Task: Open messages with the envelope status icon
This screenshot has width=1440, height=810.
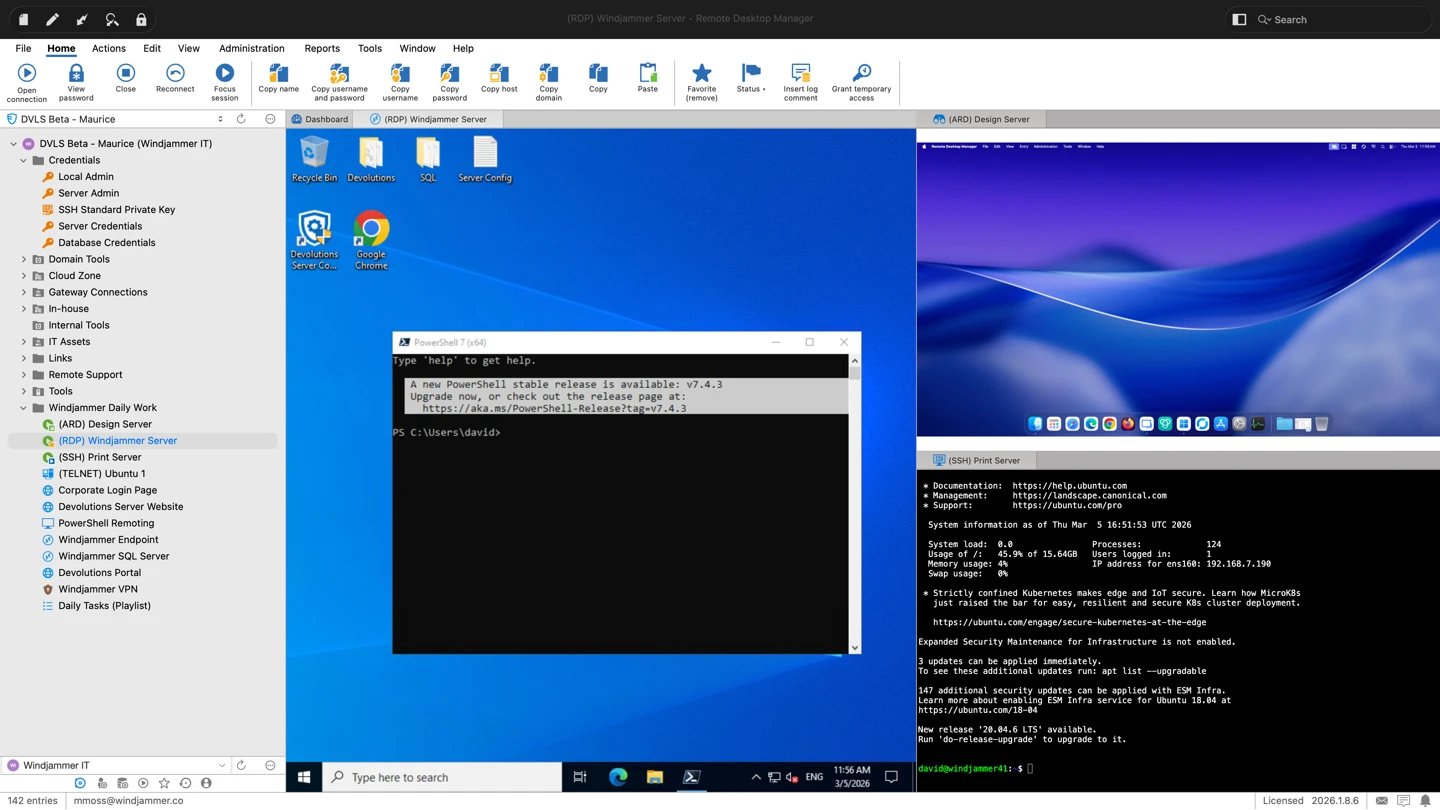Action: [1382, 800]
